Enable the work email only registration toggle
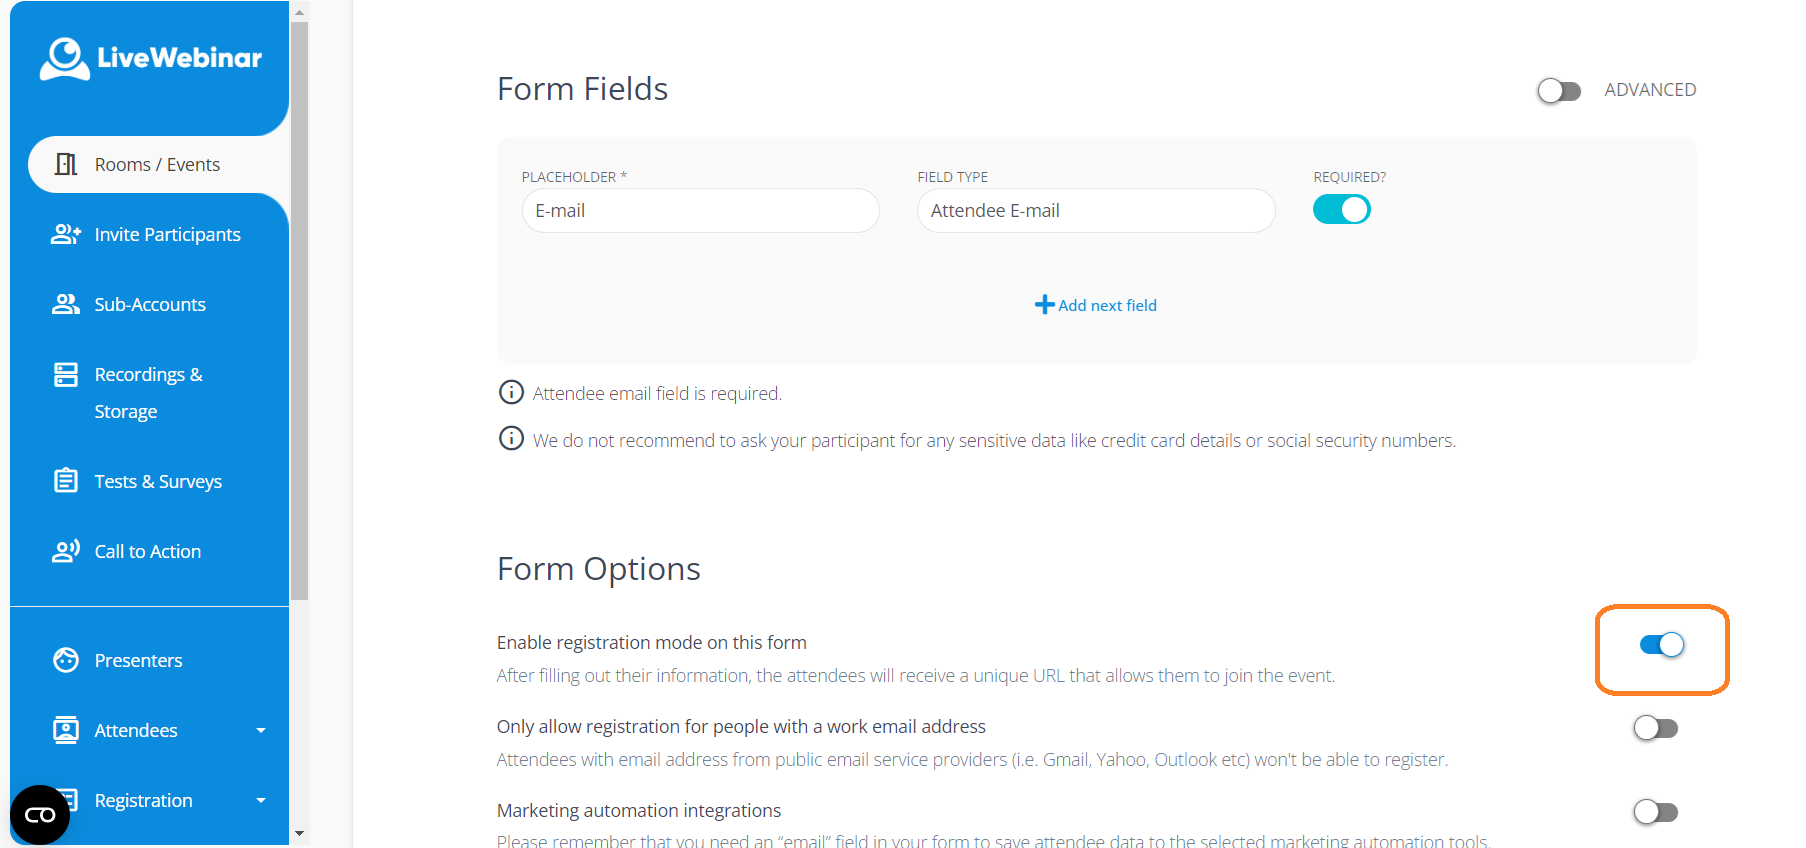Image resolution: width=1806 pixels, height=848 pixels. point(1655,728)
